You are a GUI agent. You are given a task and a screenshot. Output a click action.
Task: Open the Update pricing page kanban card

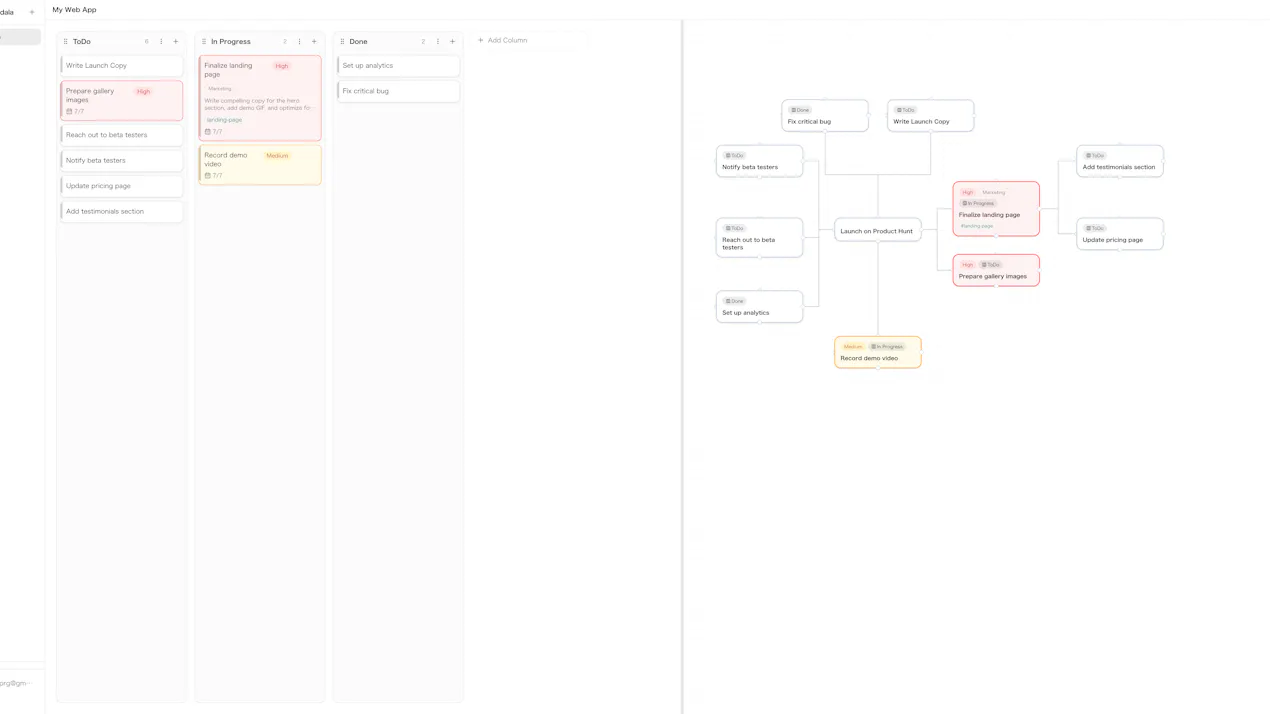click(121, 186)
